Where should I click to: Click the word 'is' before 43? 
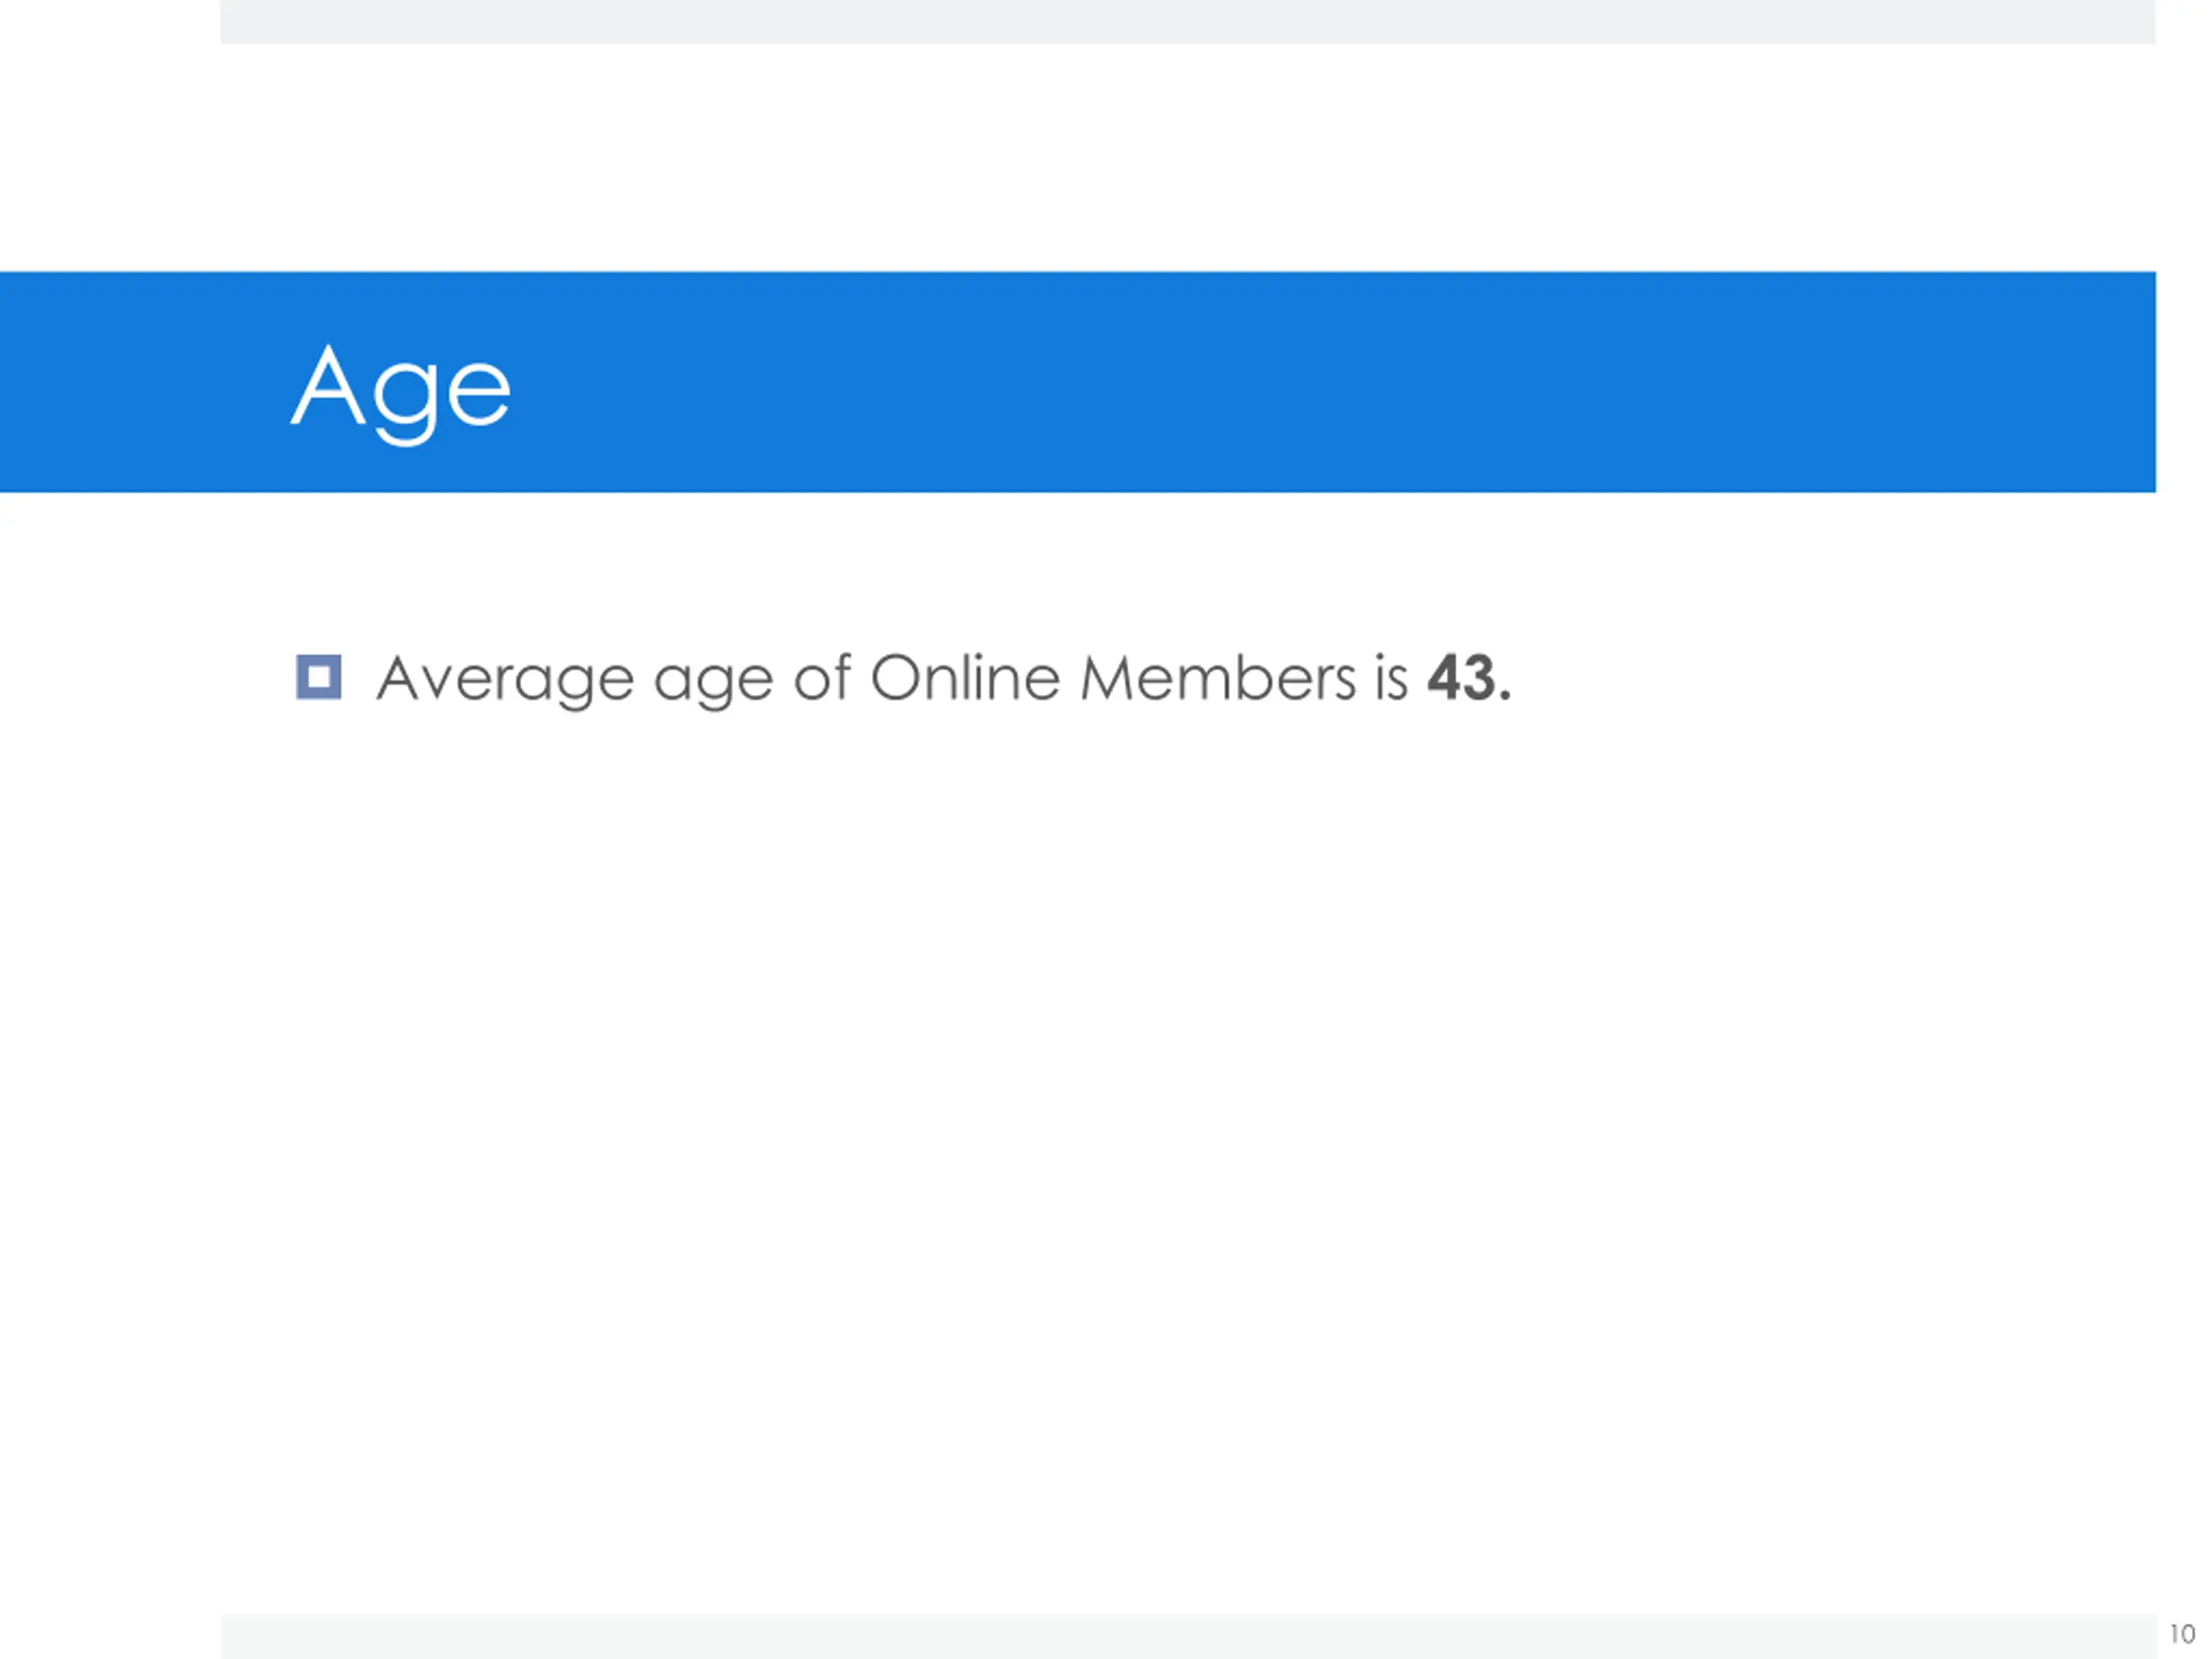1391,678
